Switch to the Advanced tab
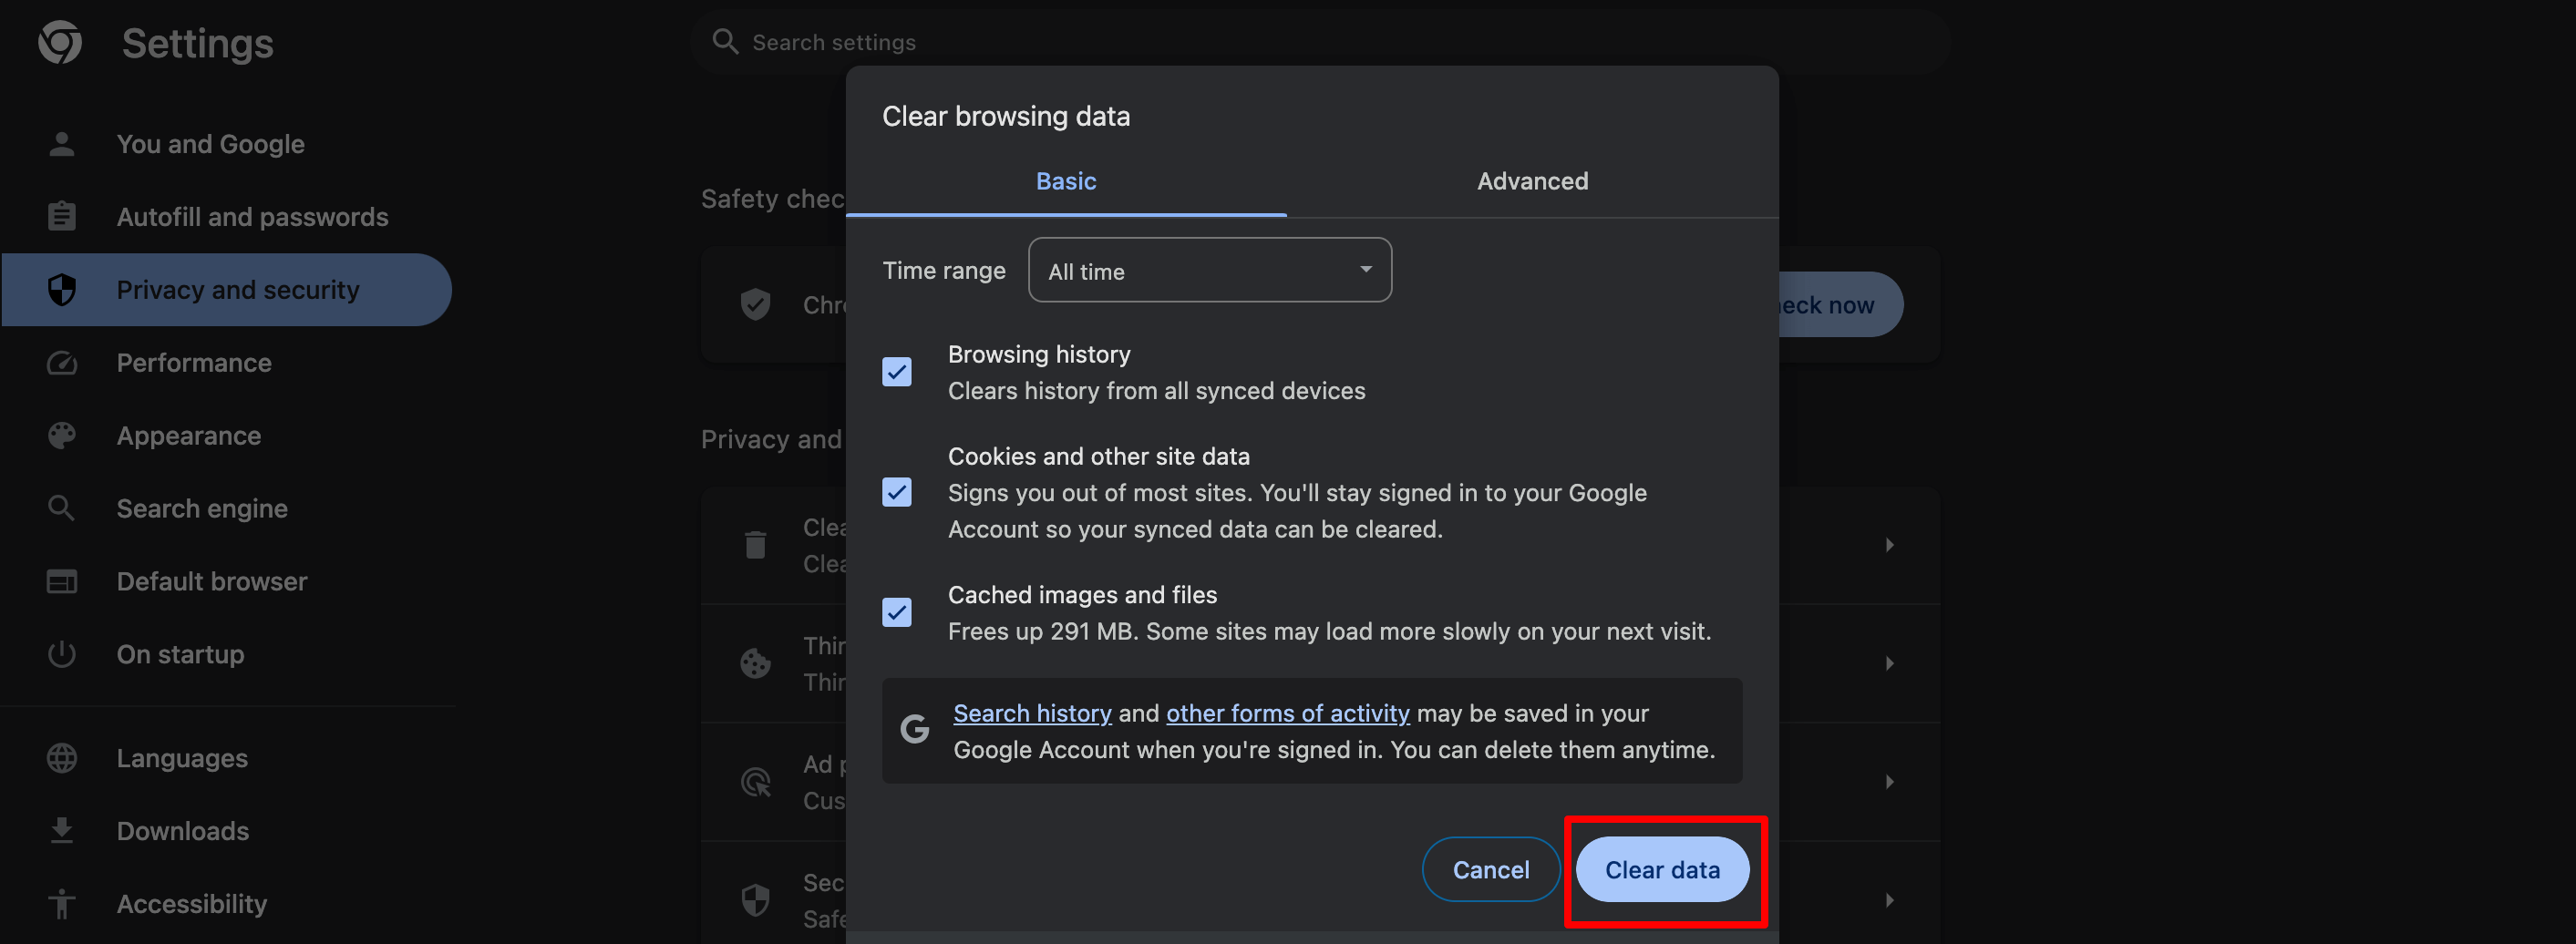This screenshot has width=2576, height=944. pyautogui.click(x=1532, y=181)
